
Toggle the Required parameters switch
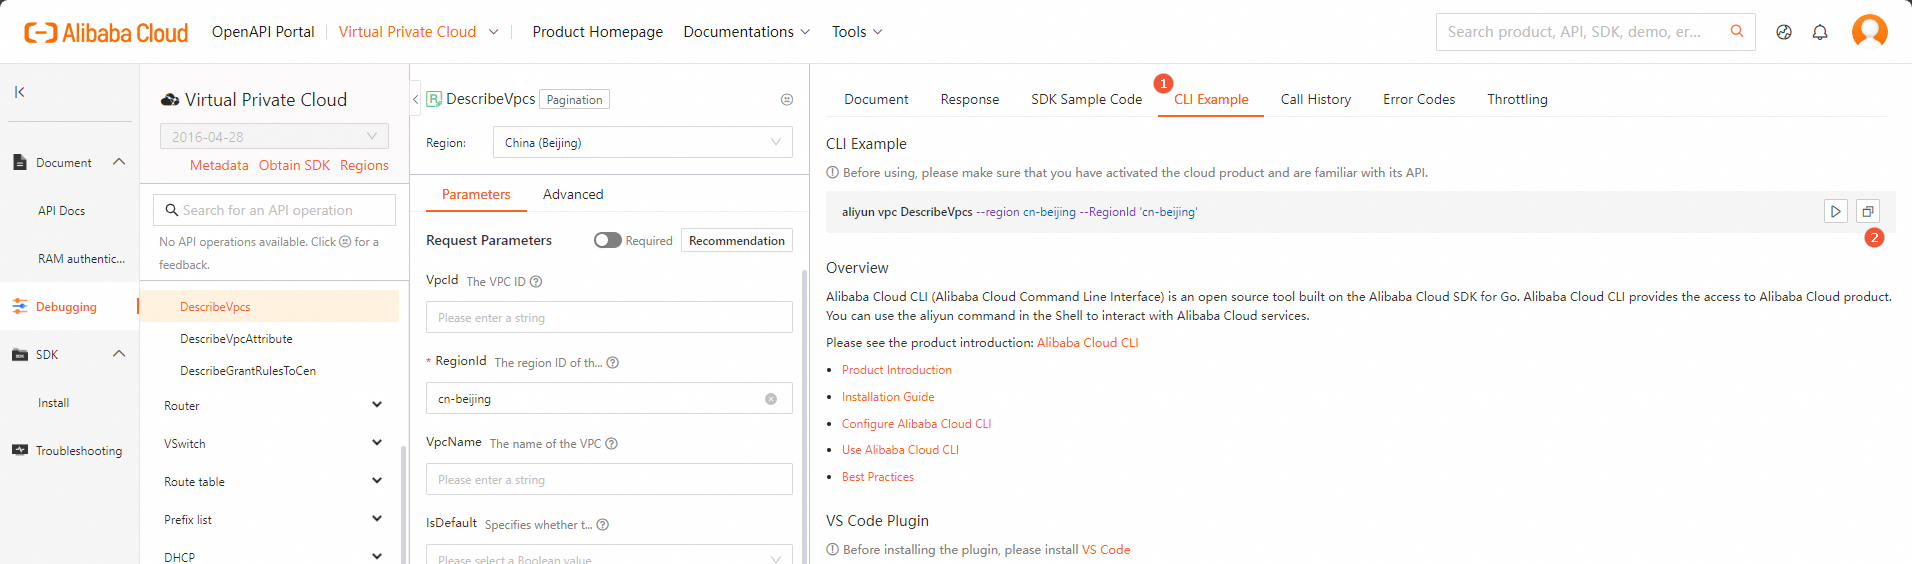[607, 240]
